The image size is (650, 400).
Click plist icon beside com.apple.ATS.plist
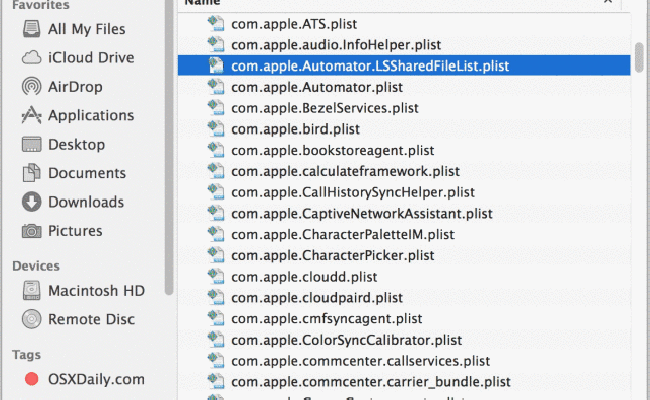point(216,24)
